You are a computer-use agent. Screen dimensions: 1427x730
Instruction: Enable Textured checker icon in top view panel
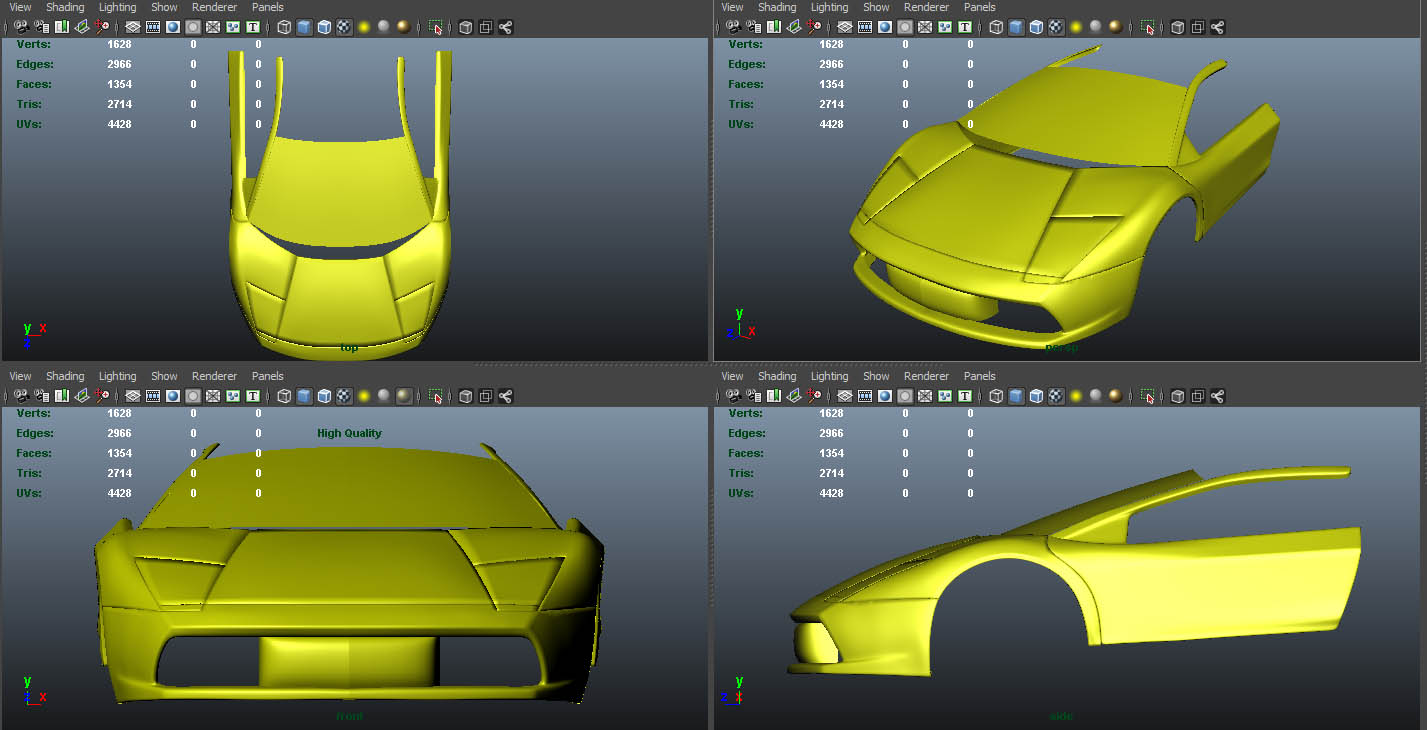pyautogui.click(x=344, y=27)
